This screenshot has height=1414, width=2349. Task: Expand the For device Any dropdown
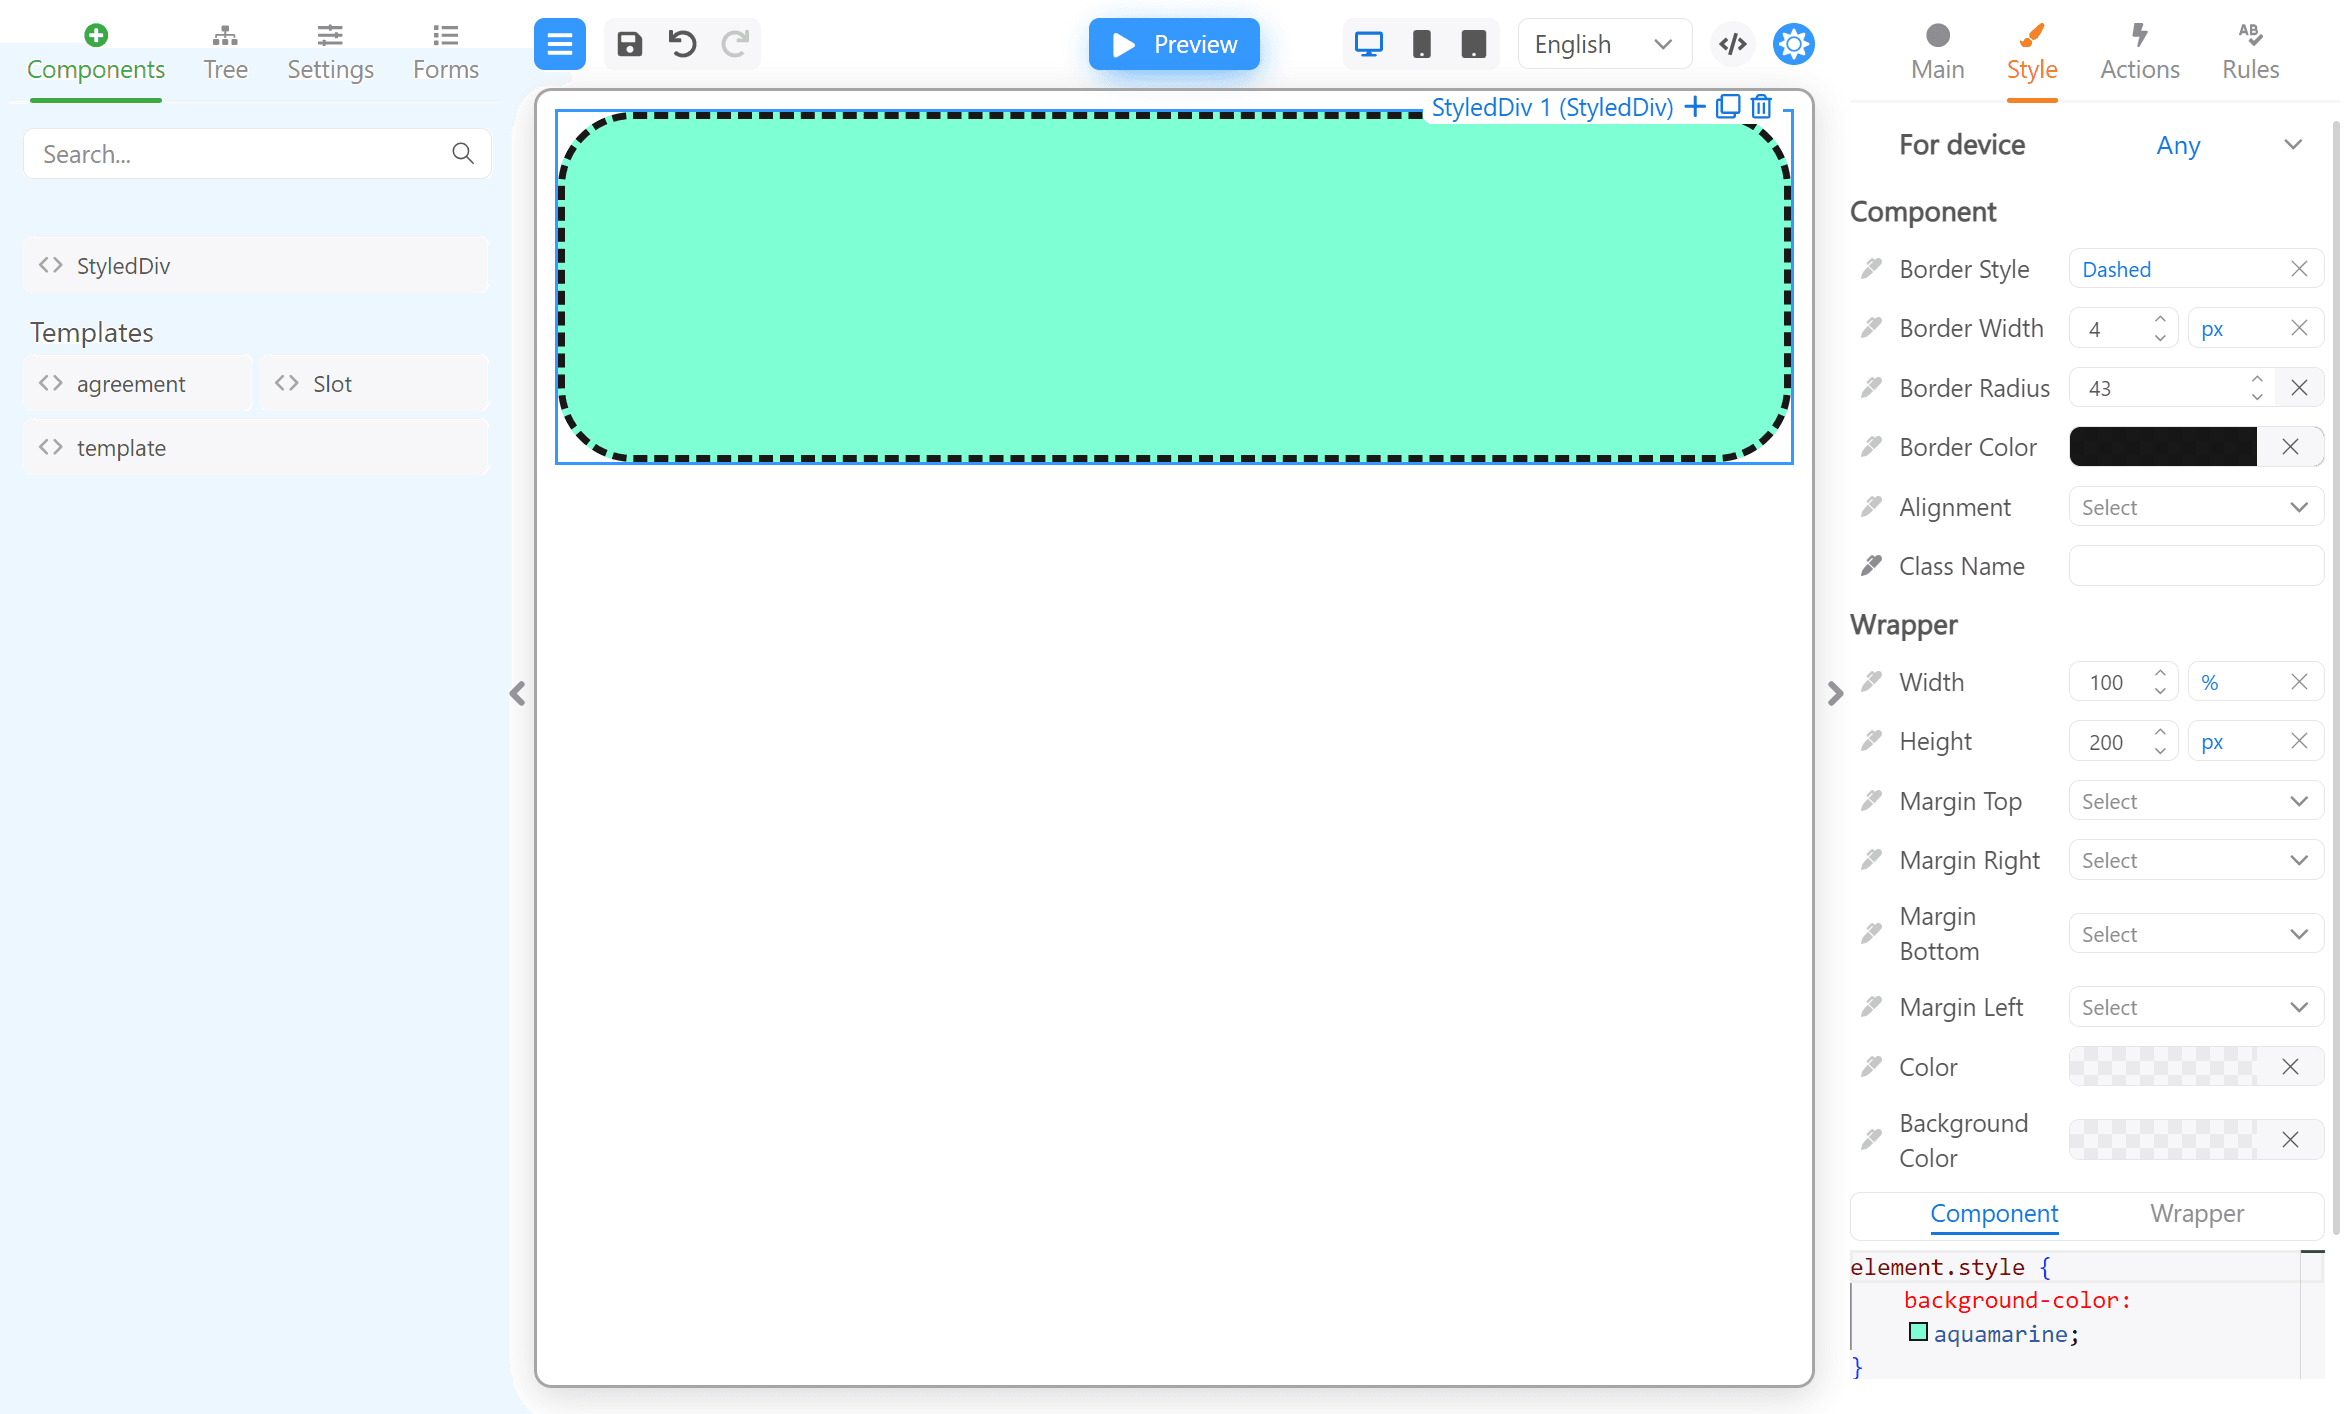coord(2293,145)
